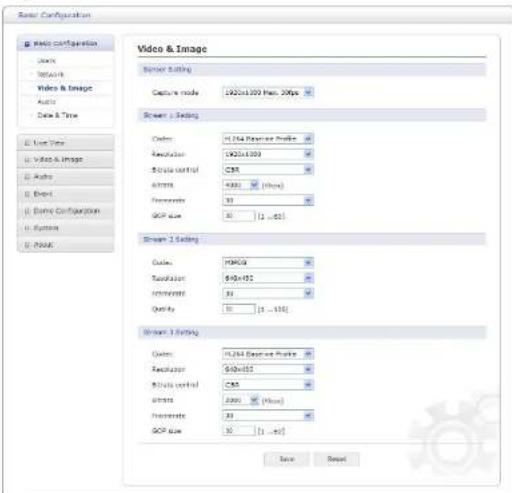Open the Network page under Basic configuration

click(x=50, y=74)
